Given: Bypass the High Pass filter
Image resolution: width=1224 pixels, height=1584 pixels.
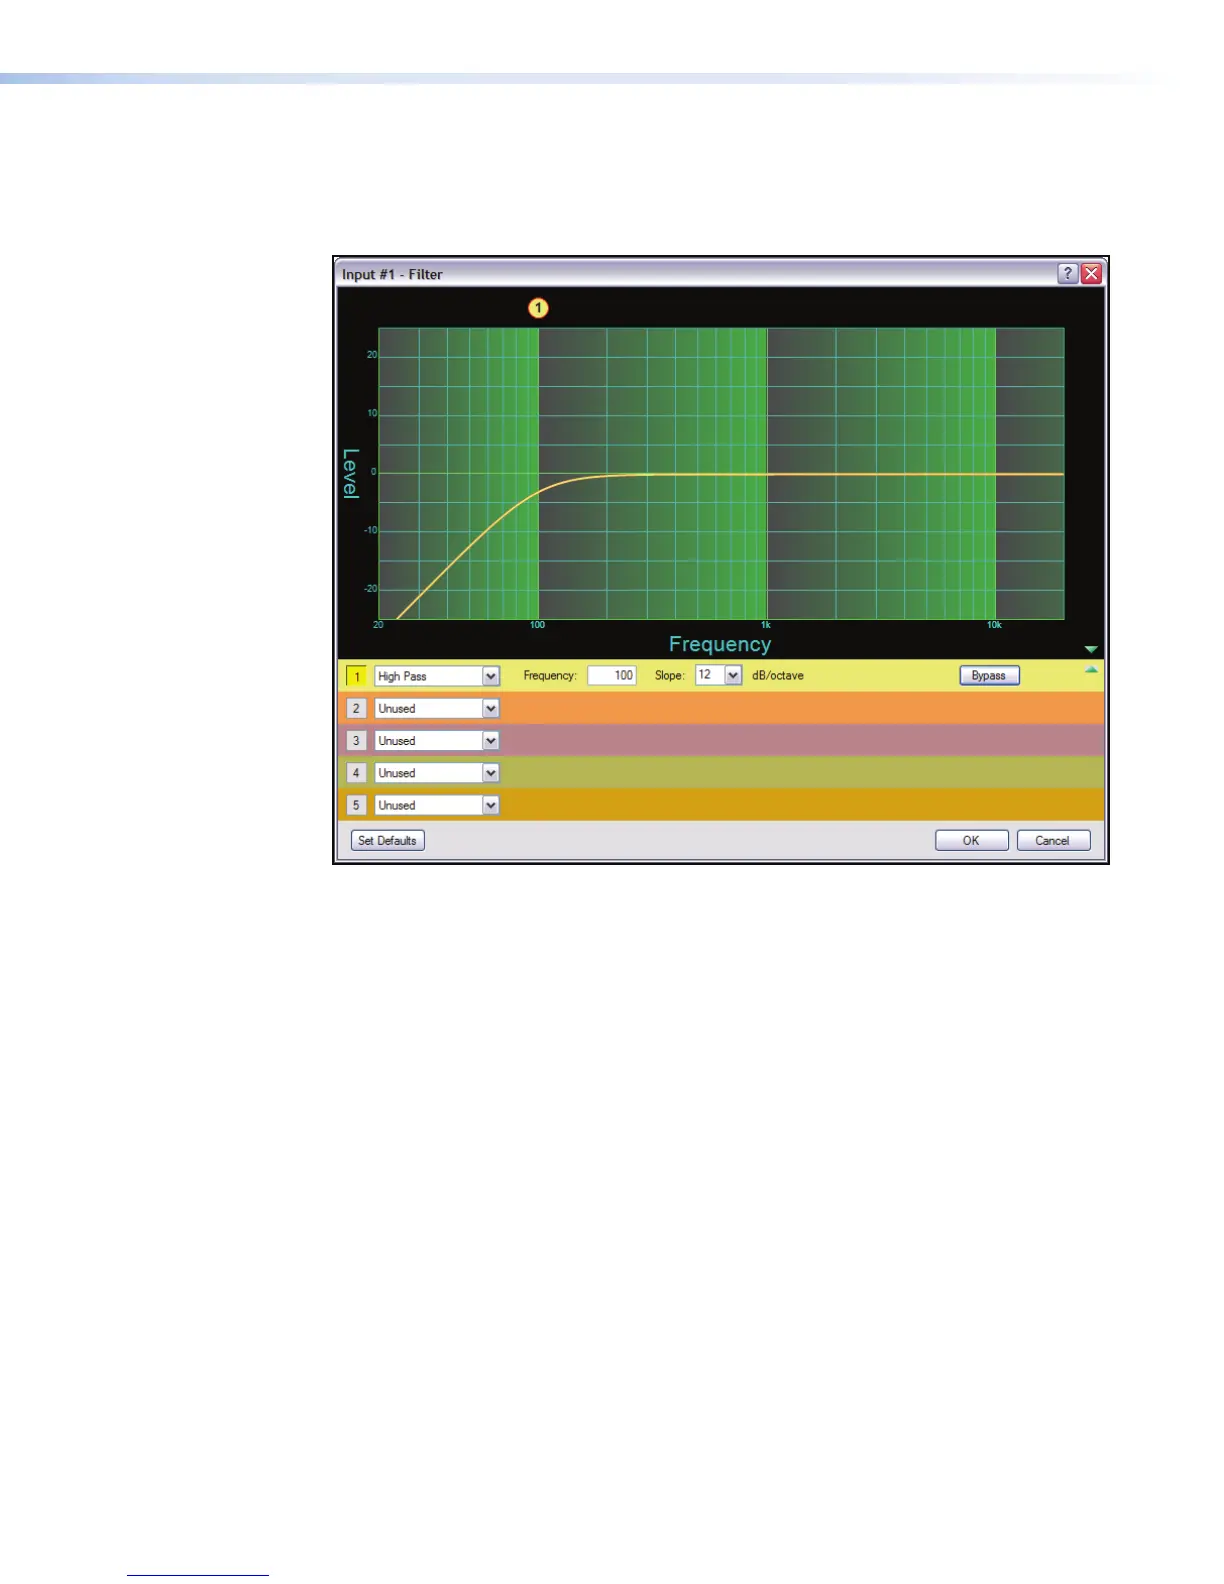Looking at the screenshot, I should tap(989, 675).
